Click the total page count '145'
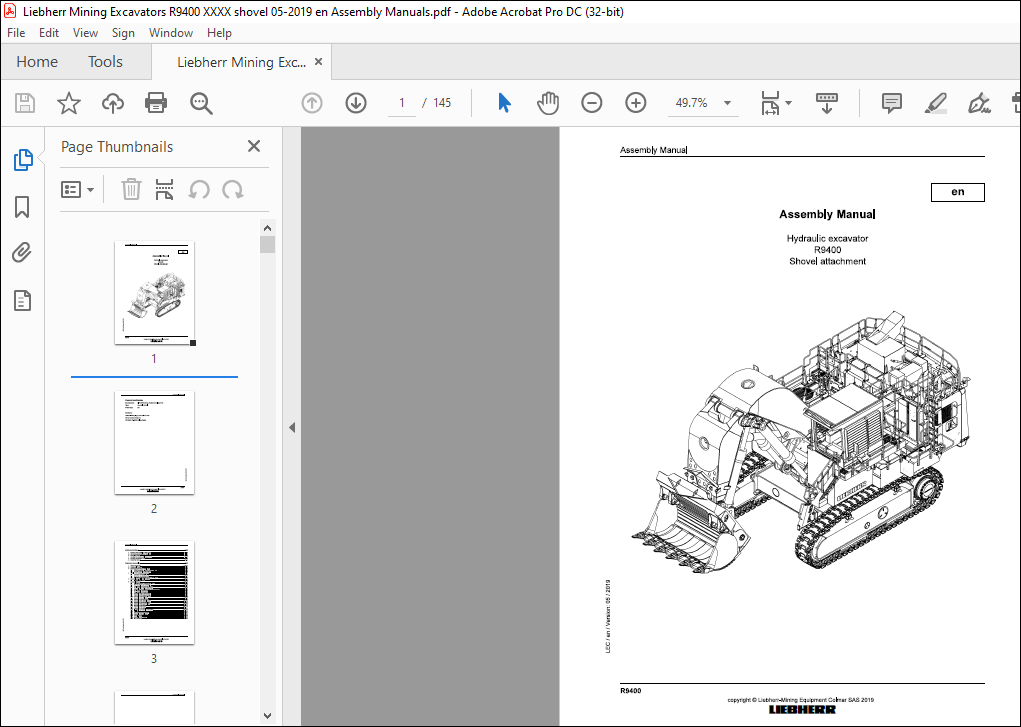 pos(442,103)
